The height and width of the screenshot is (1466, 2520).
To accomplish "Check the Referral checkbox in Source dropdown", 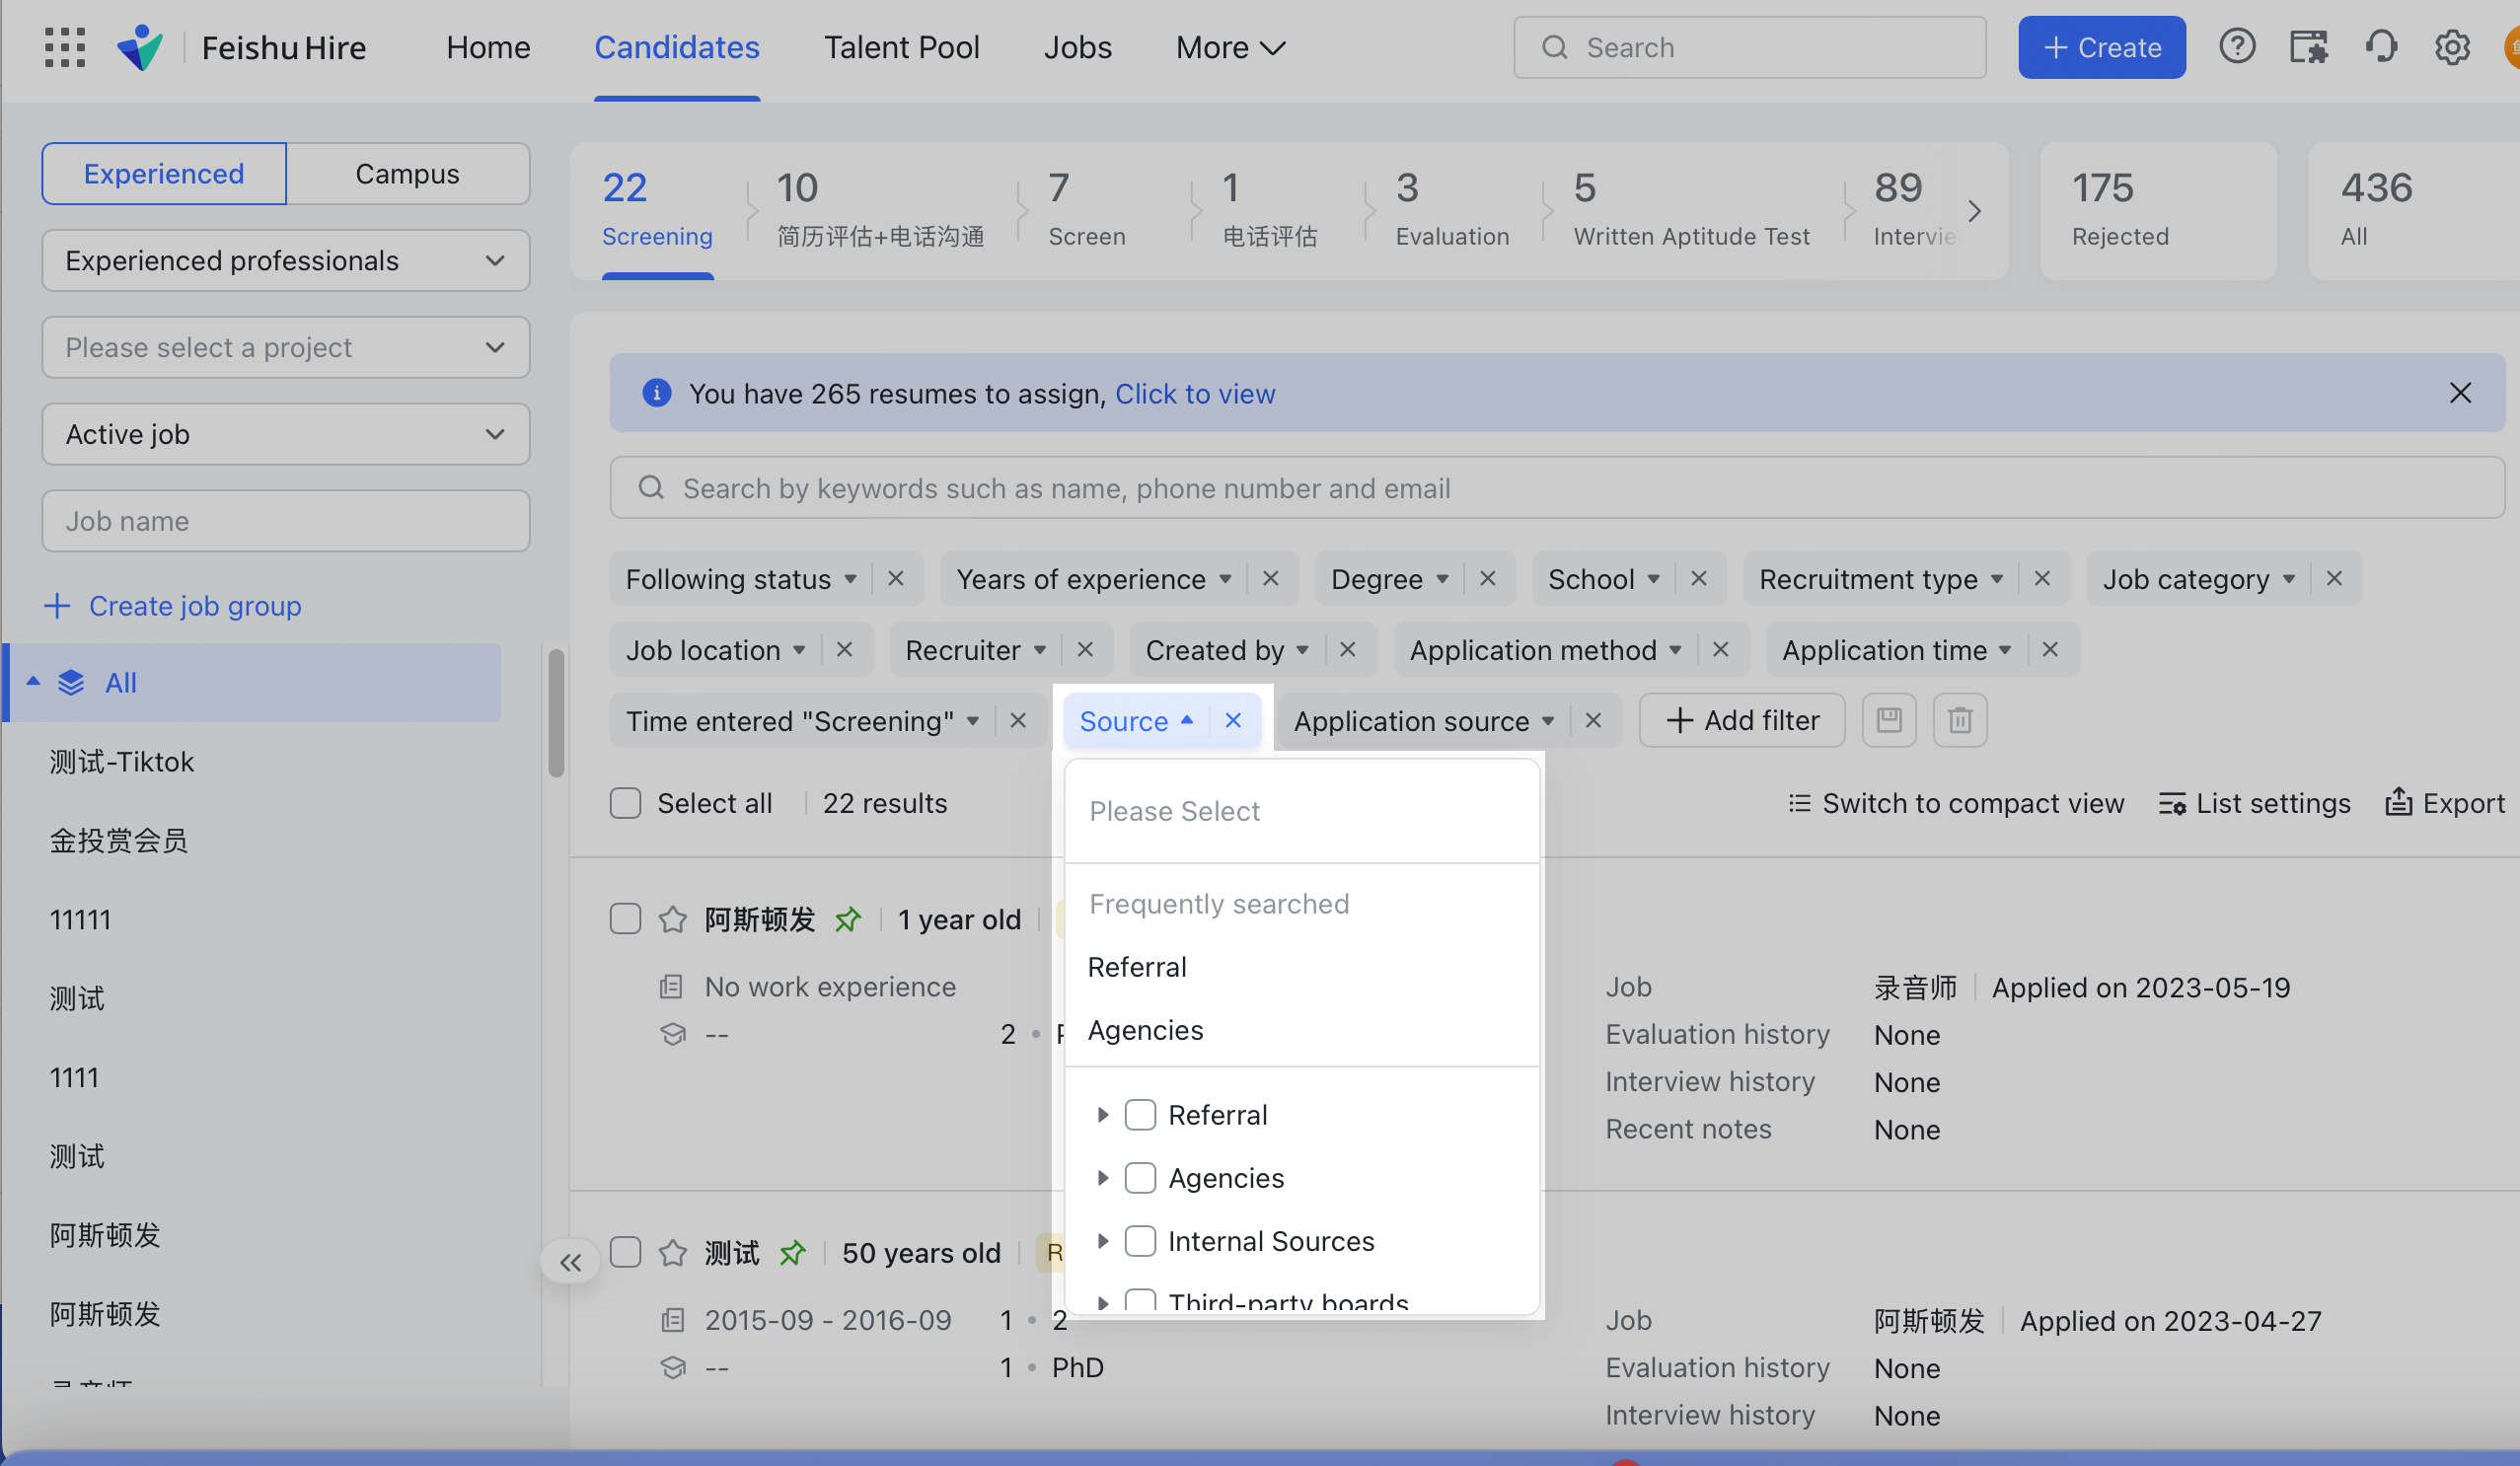I will [x=1141, y=1114].
